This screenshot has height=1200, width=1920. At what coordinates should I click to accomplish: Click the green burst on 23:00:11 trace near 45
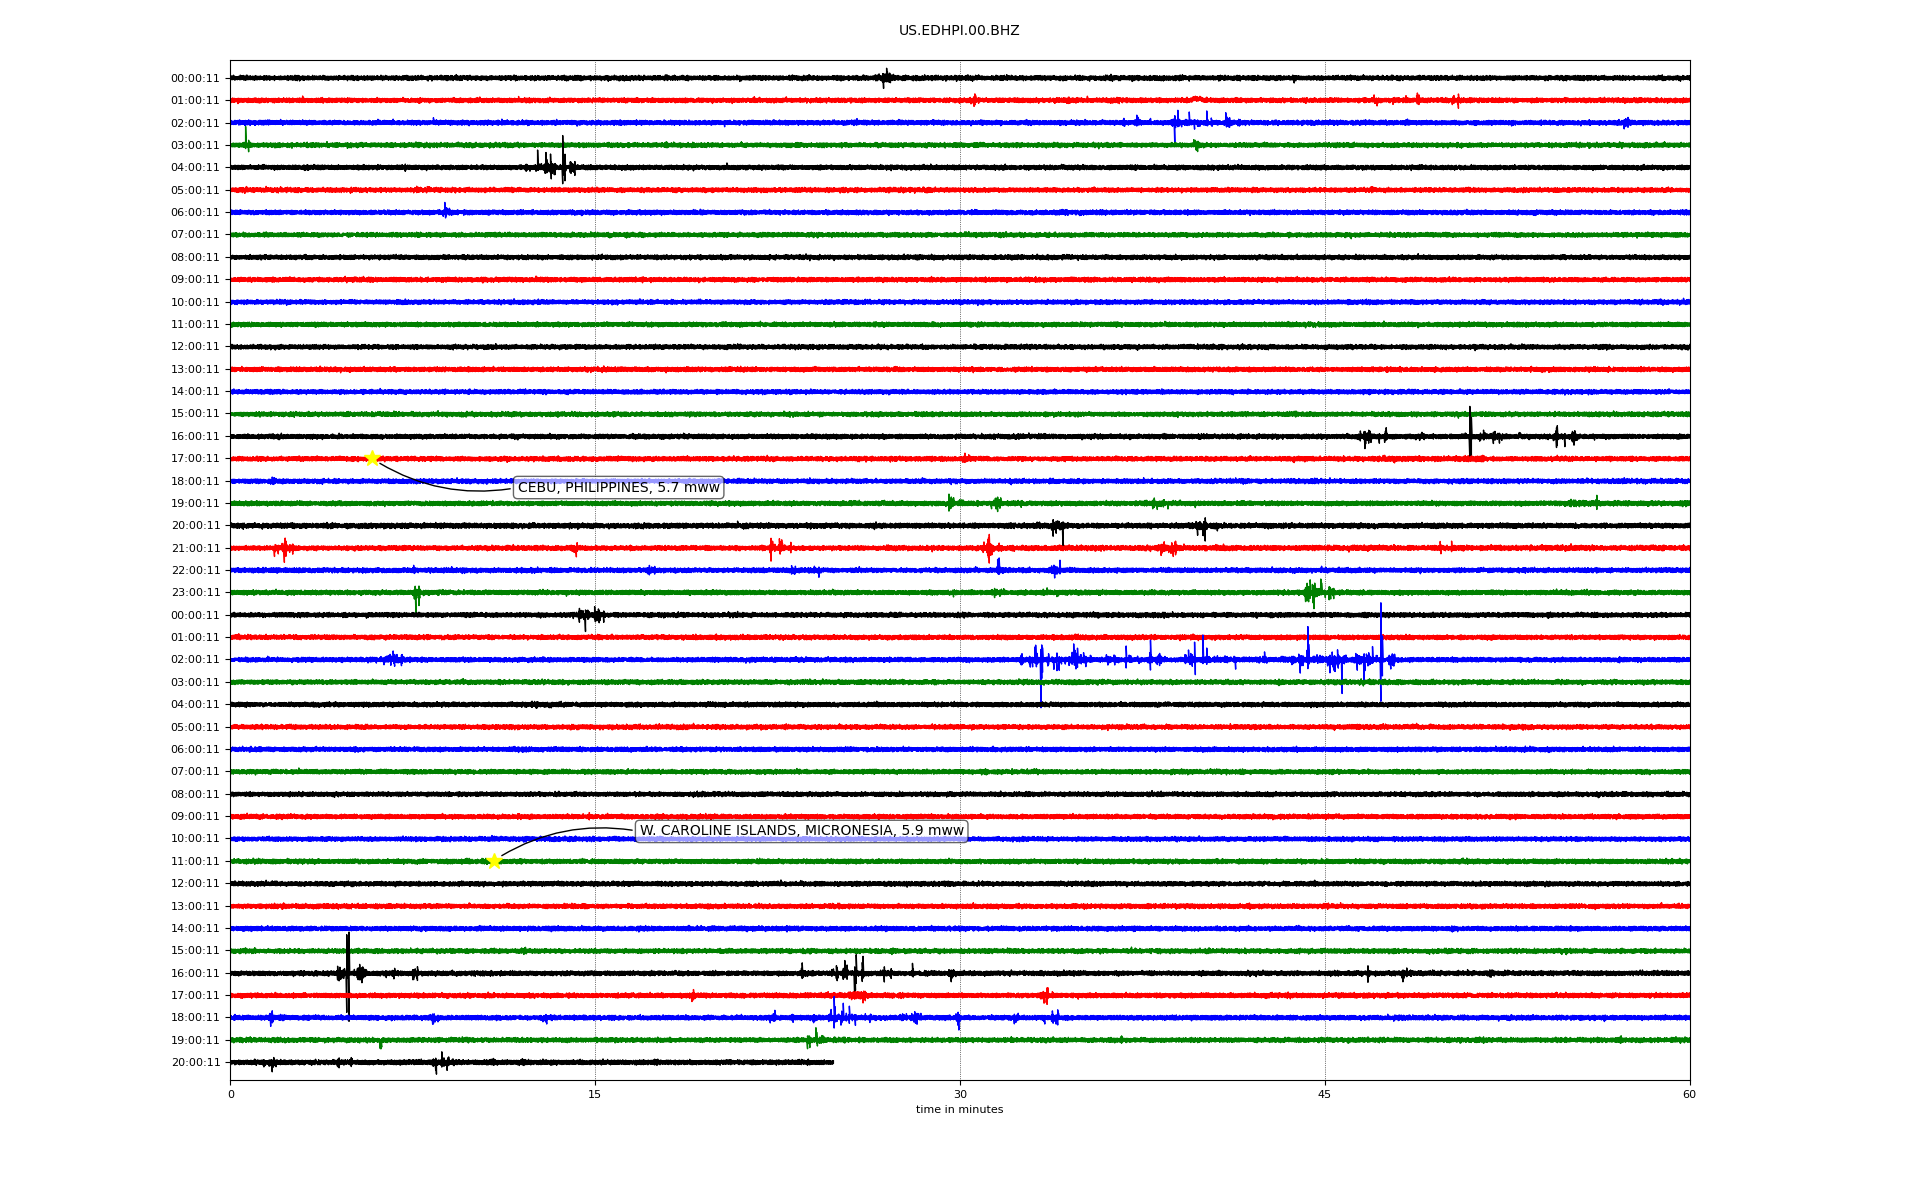(x=1315, y=592)
